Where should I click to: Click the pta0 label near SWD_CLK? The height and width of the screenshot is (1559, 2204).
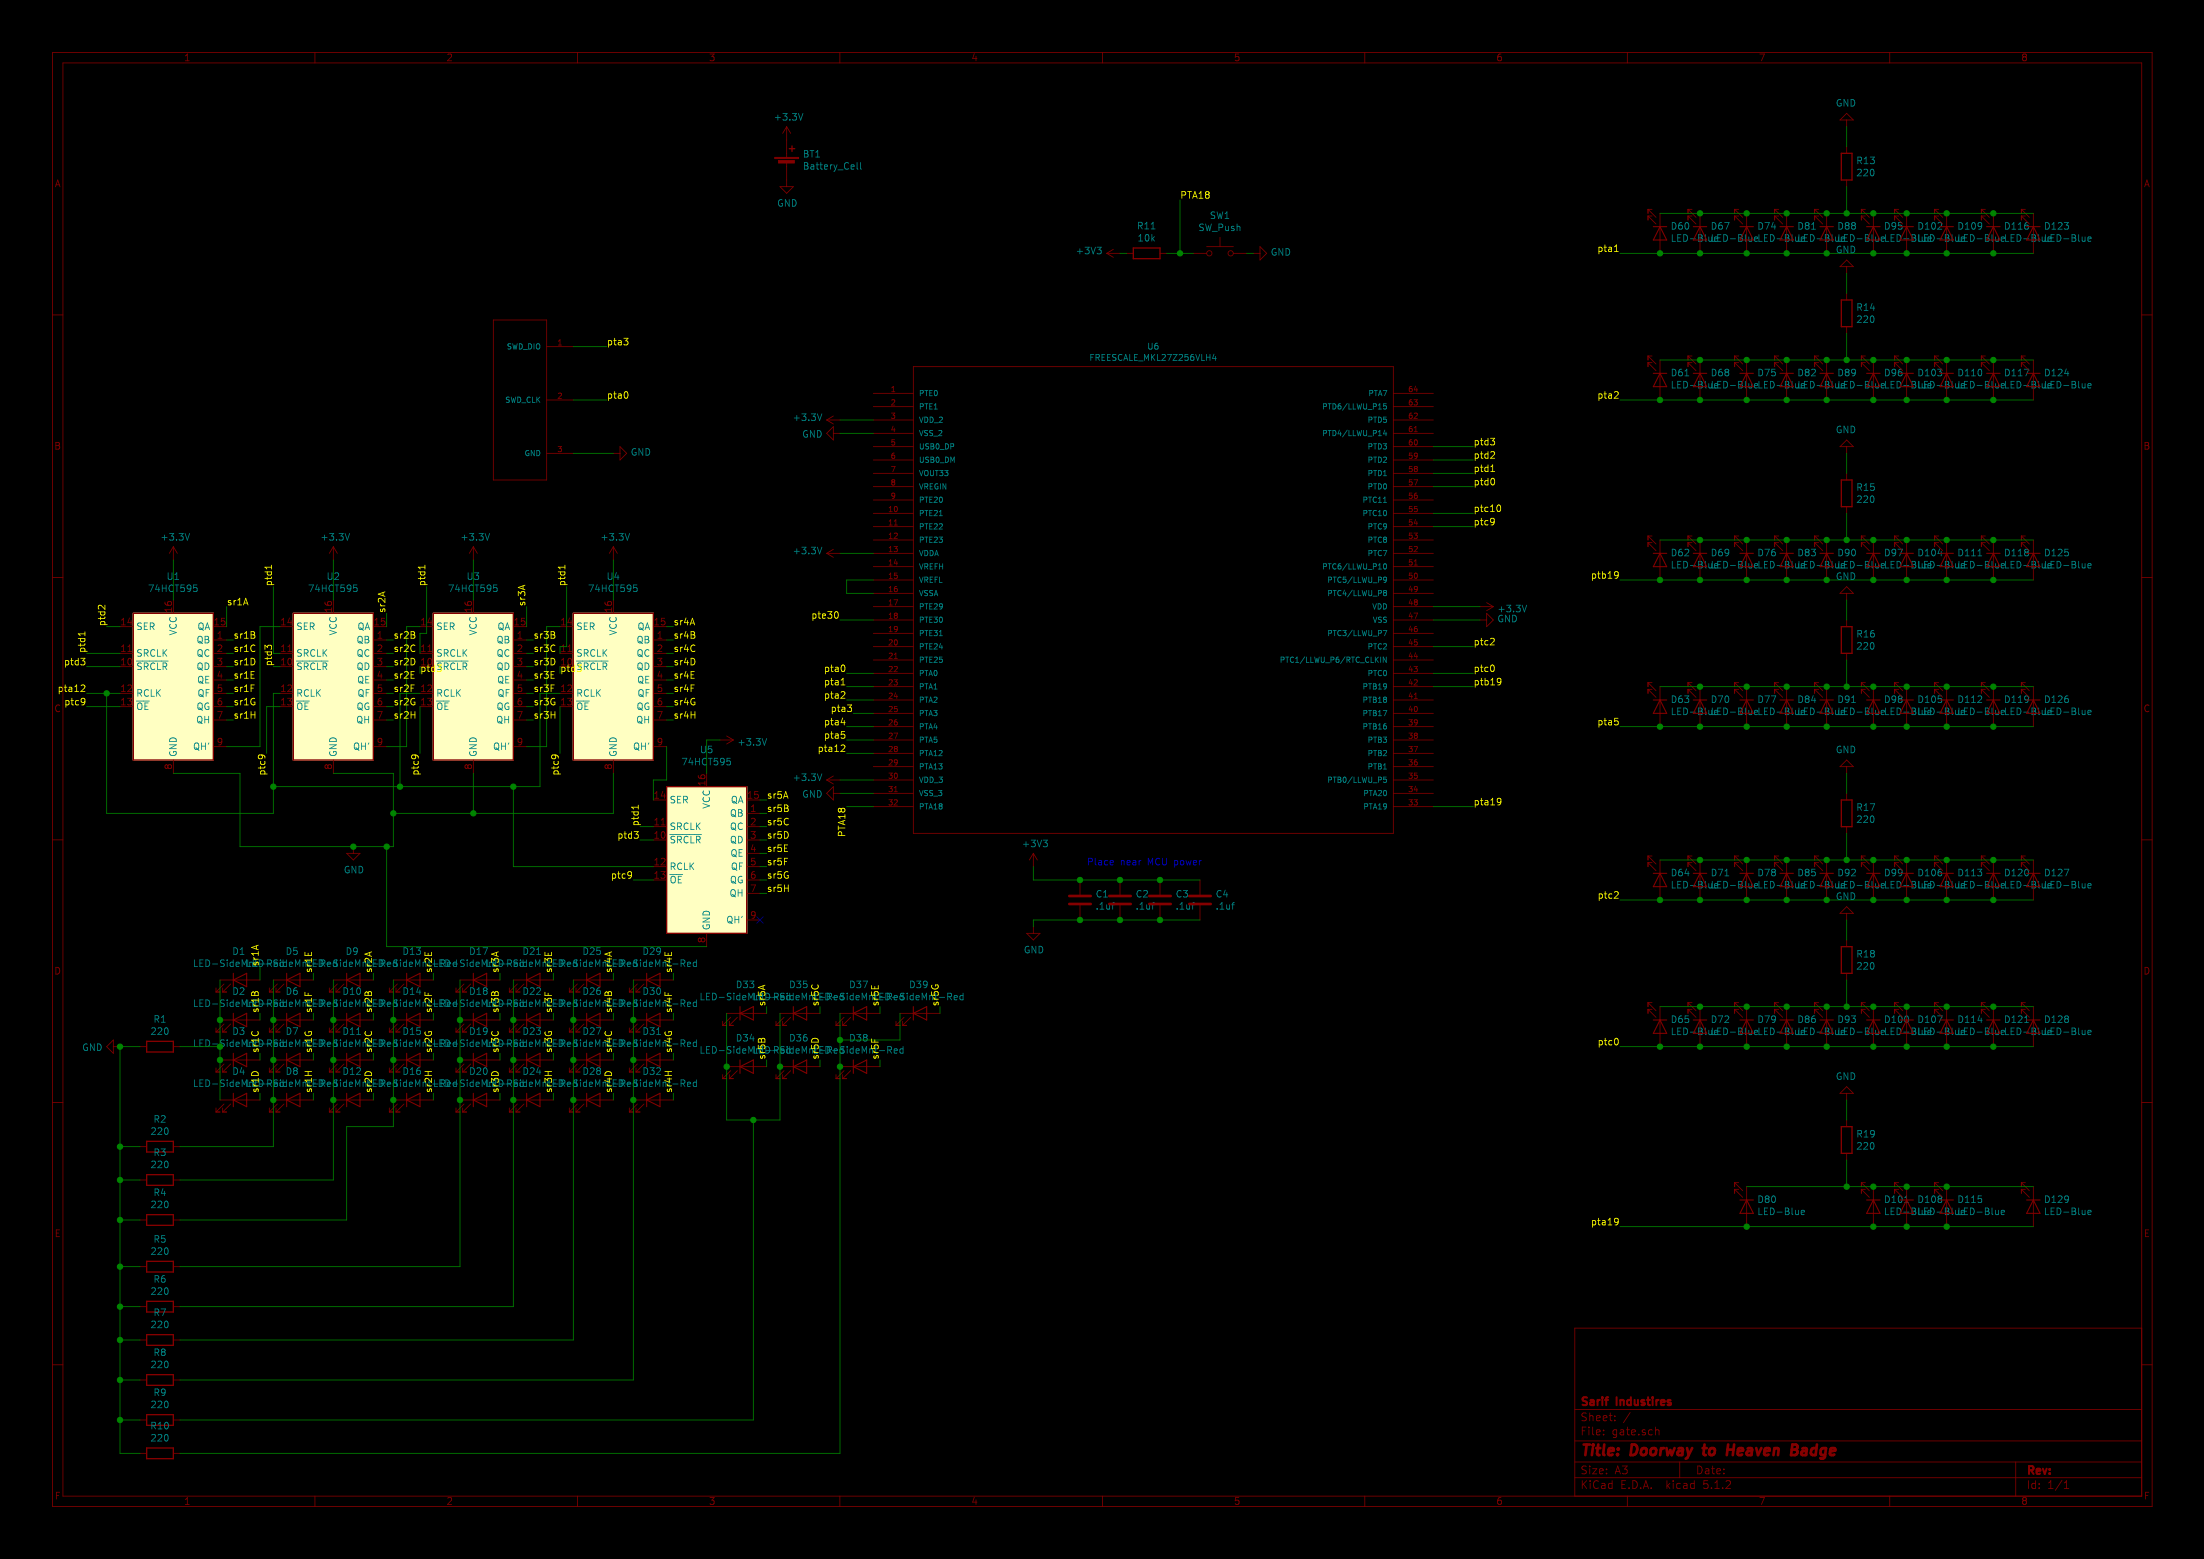[x=618, y=395]
